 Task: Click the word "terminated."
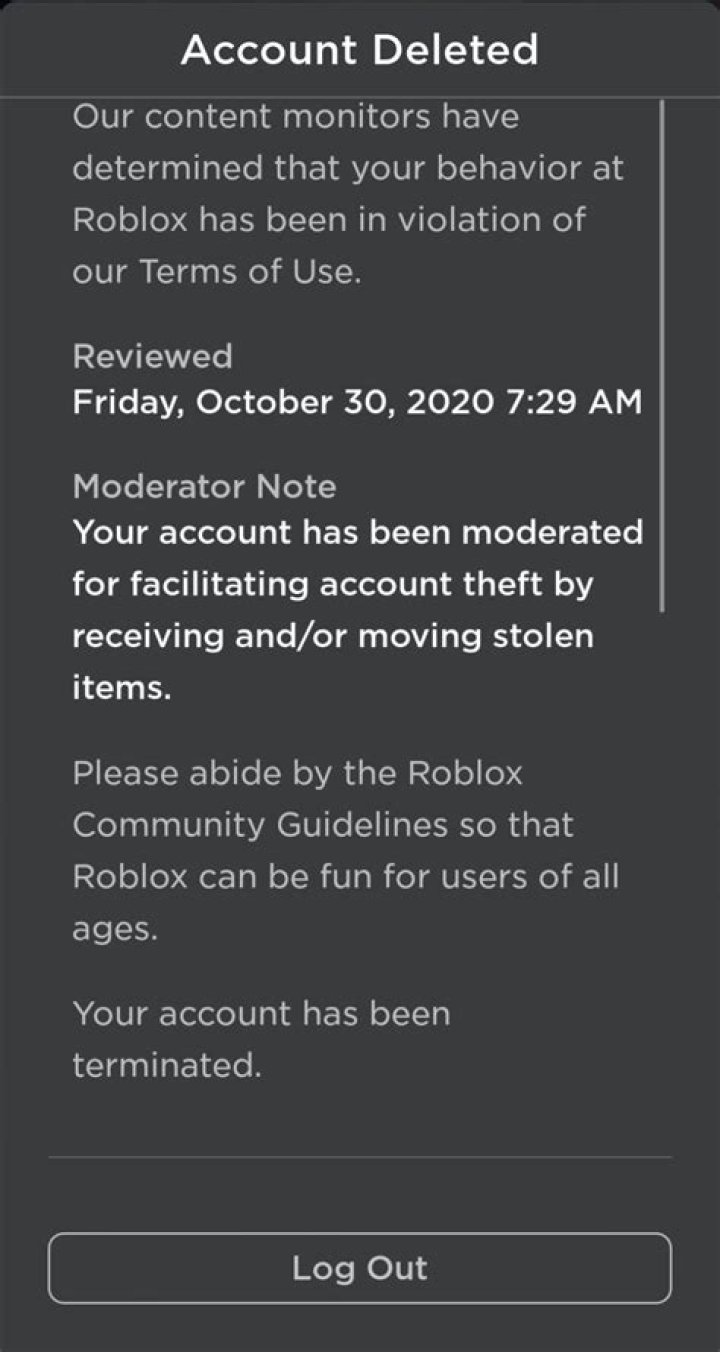coord(166,1066)
